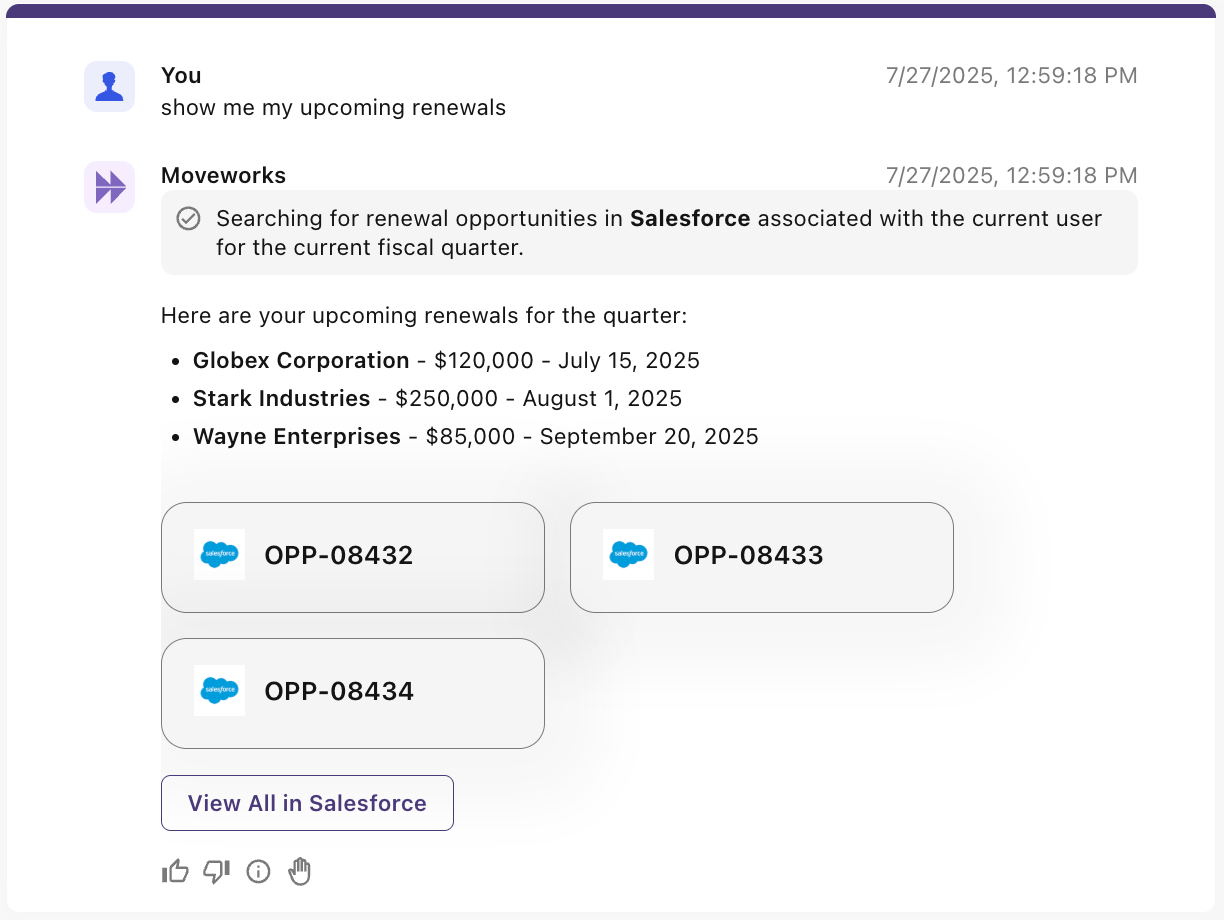The width and height of the screenshot is (1224, 920).
Task: Give the response a thumbs up
Action: pos(175,872)
